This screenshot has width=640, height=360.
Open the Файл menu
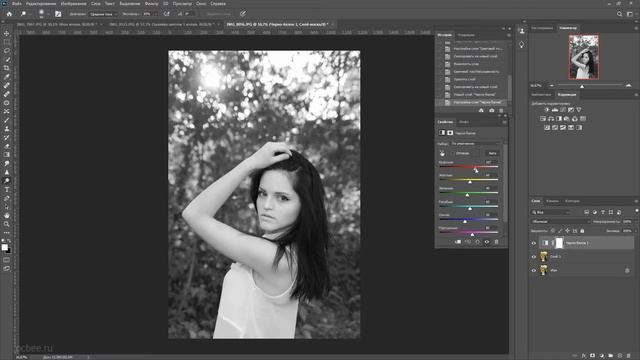pos(17,4)
